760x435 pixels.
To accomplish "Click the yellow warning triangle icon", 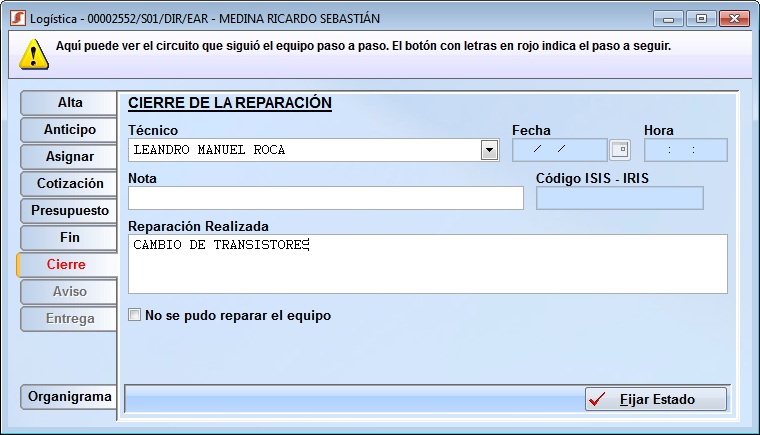I will (33, 54).
